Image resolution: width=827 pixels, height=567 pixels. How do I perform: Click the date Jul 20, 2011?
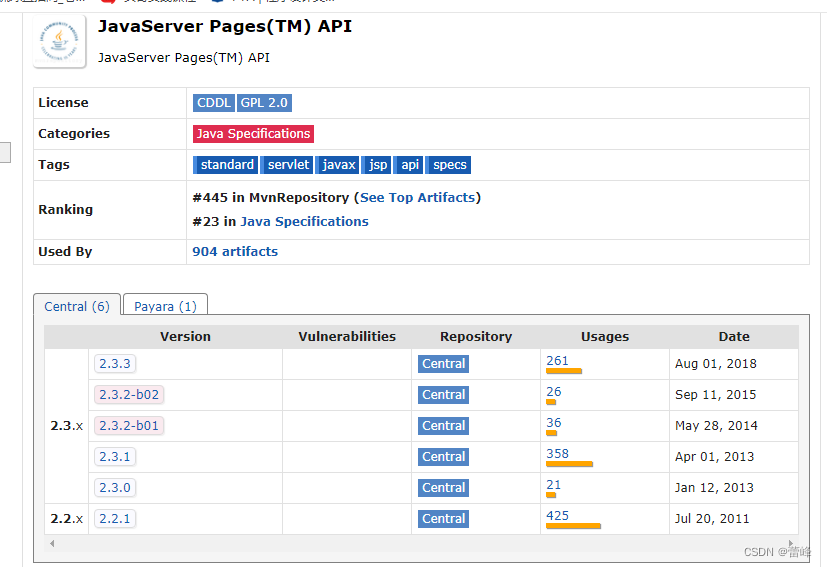tap(712, 519)
